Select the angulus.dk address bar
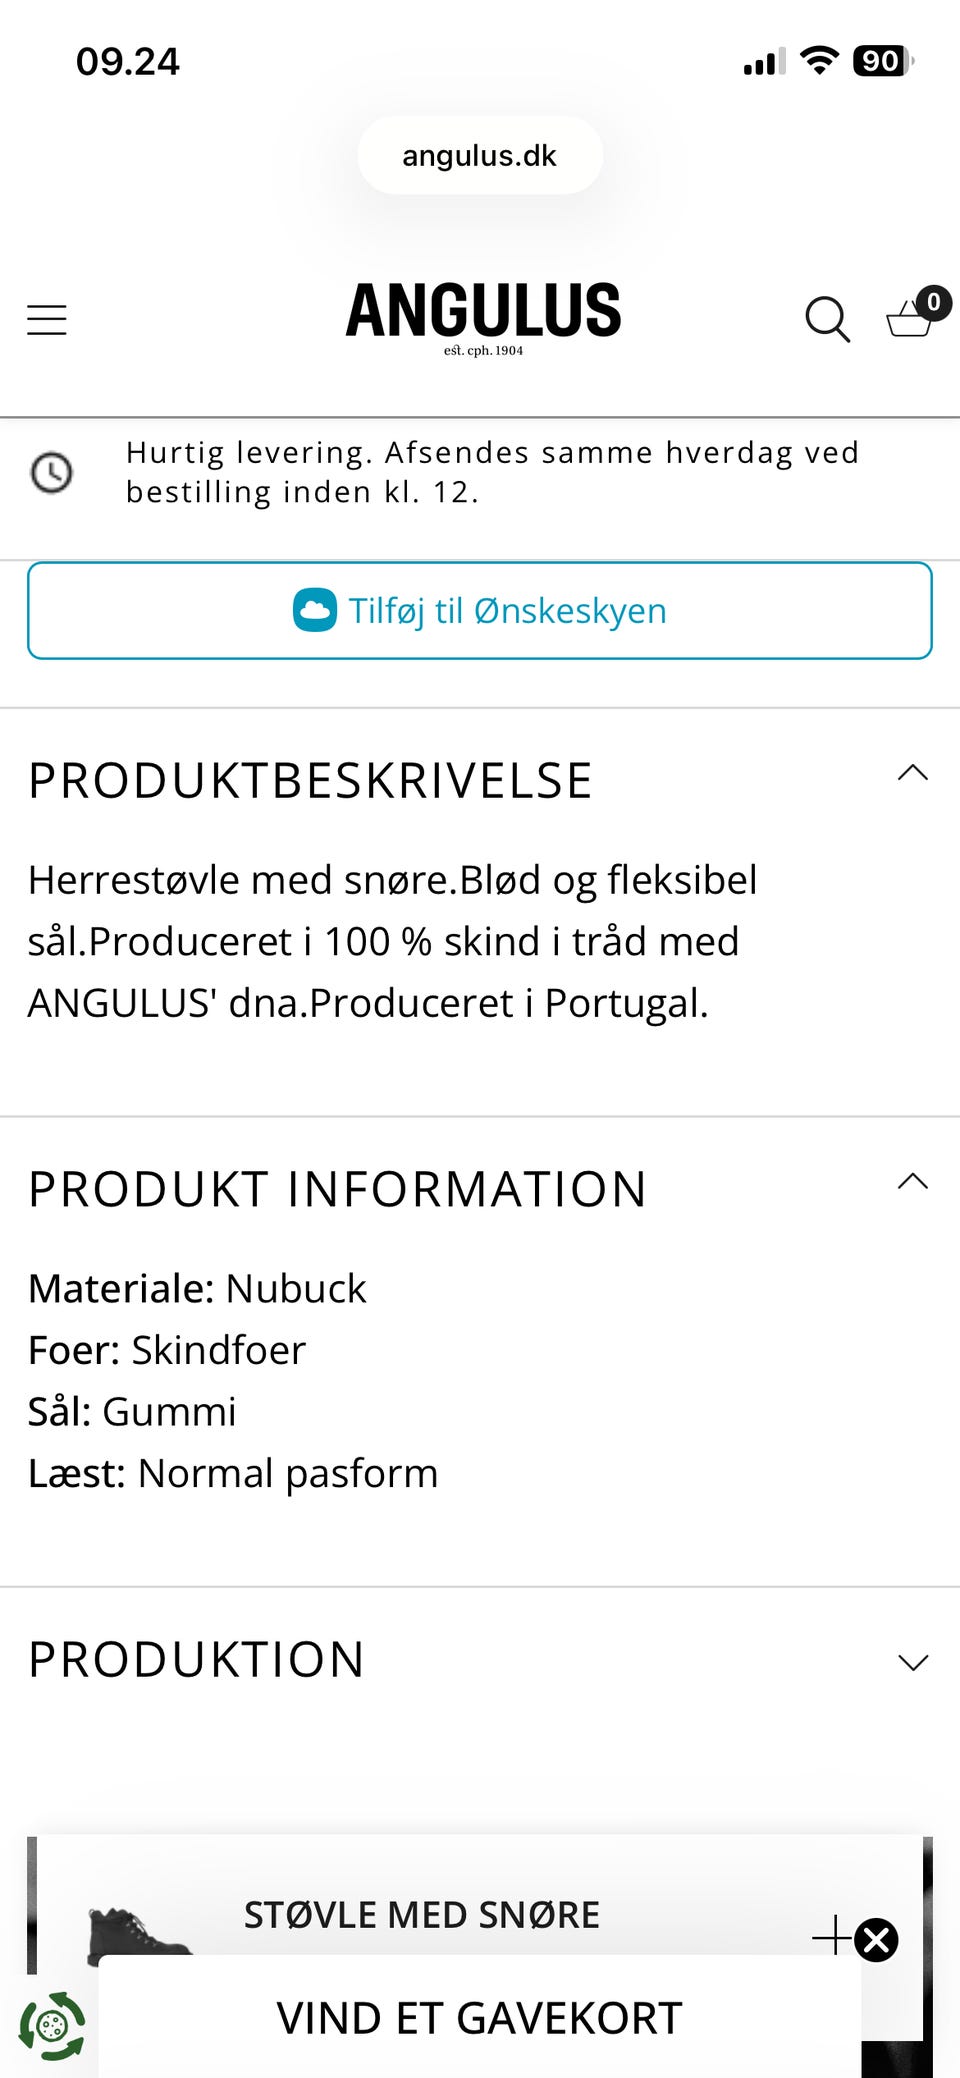This screenshot has width=960, height=2078. click(480, 155)
